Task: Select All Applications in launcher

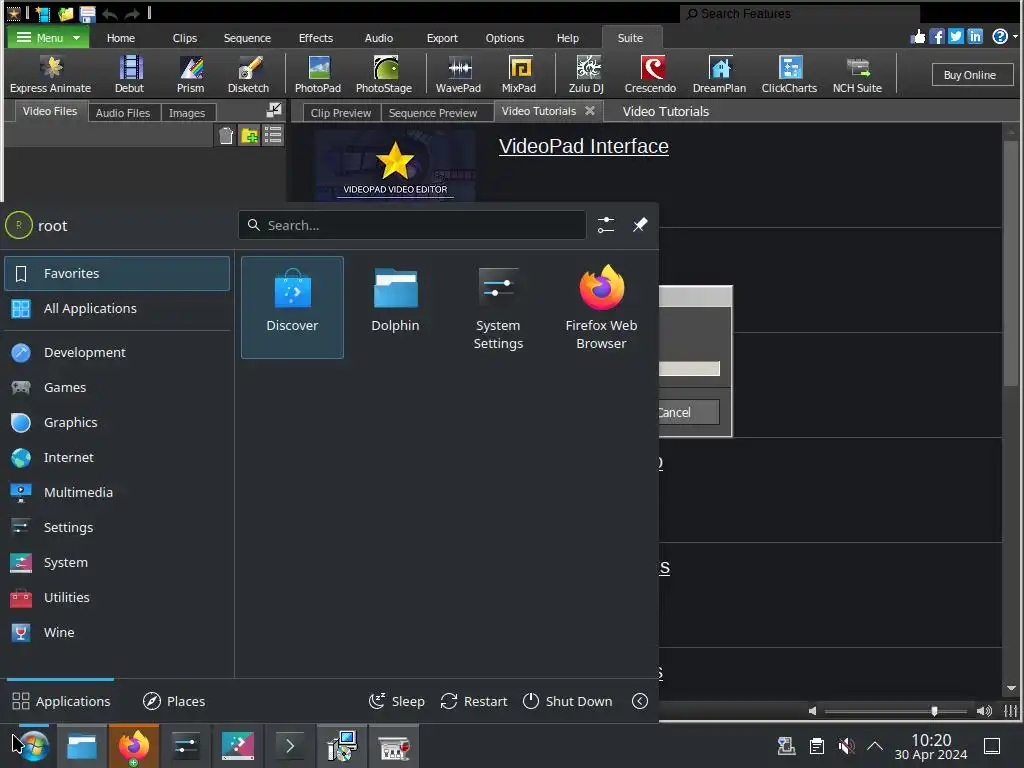Action: click(117, 308)
